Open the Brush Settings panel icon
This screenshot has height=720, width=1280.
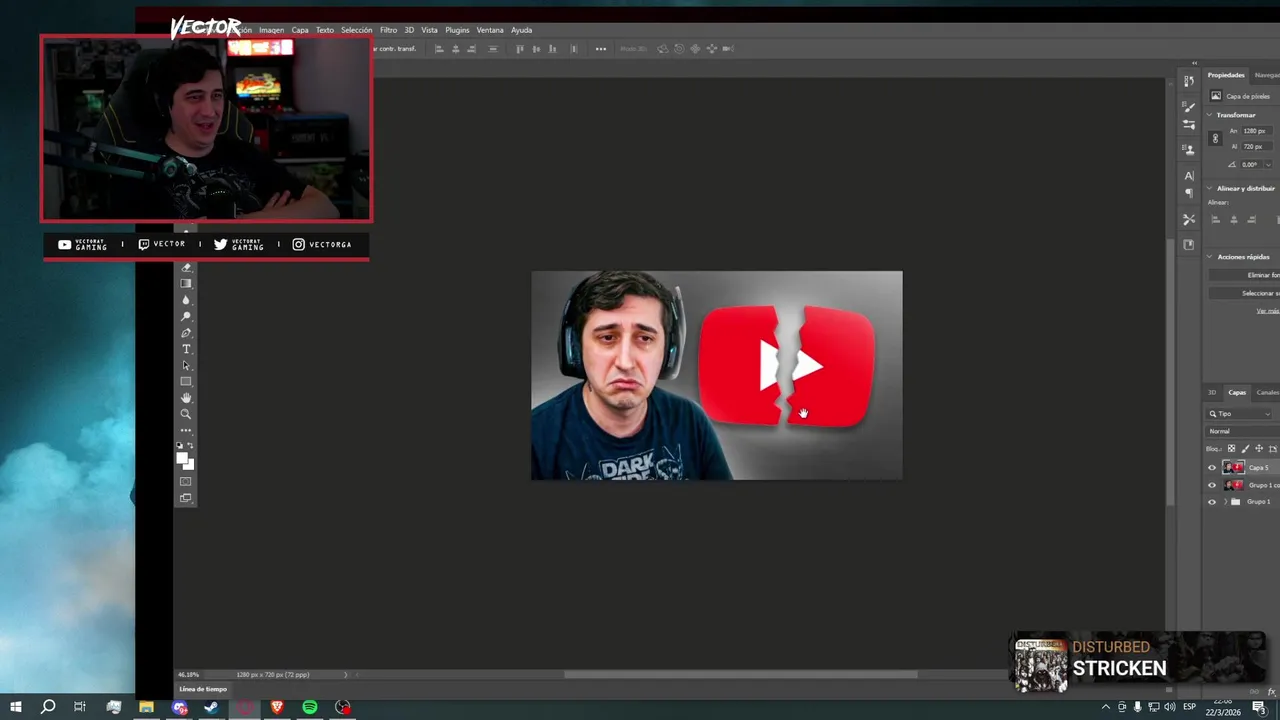1189,125
